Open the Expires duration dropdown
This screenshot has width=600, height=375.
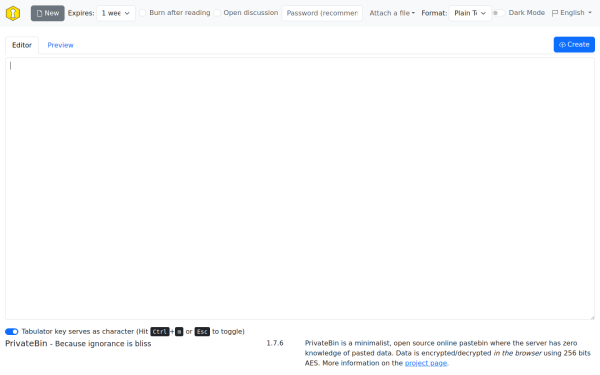pyautogui.click(x=116, y=13)
